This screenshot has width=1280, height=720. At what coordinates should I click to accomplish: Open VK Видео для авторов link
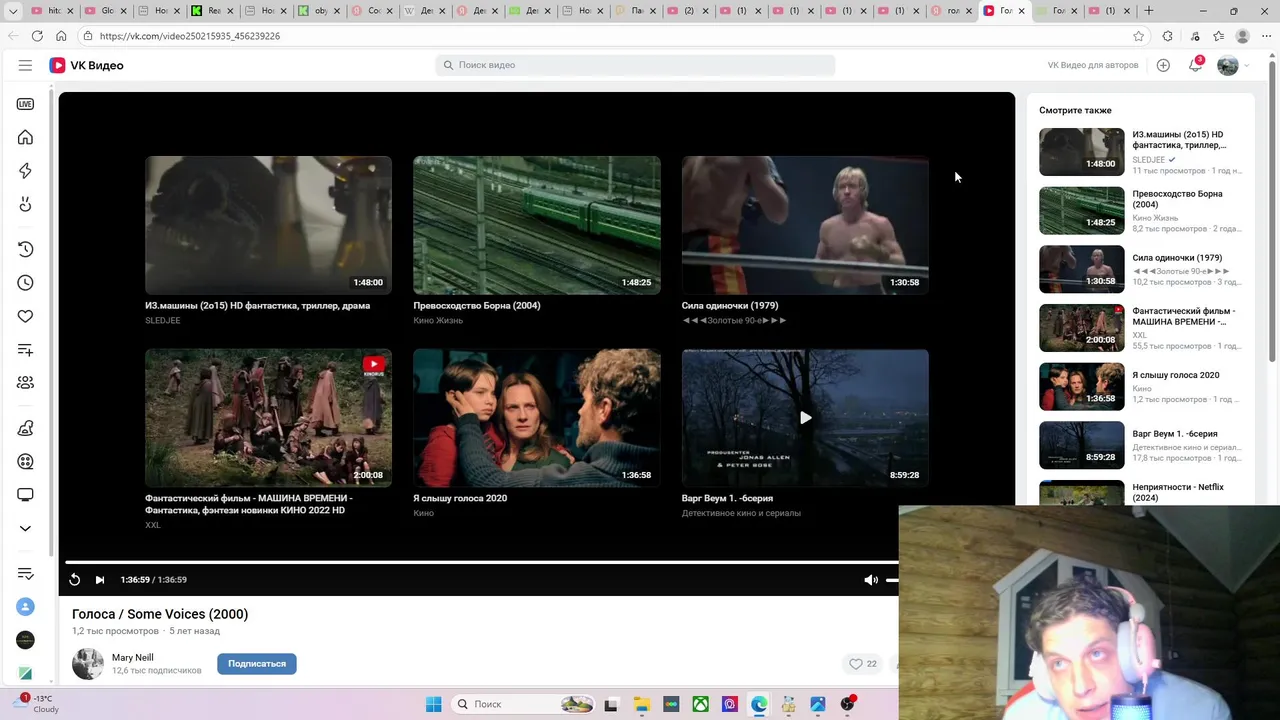click(x=1092, y=65)
